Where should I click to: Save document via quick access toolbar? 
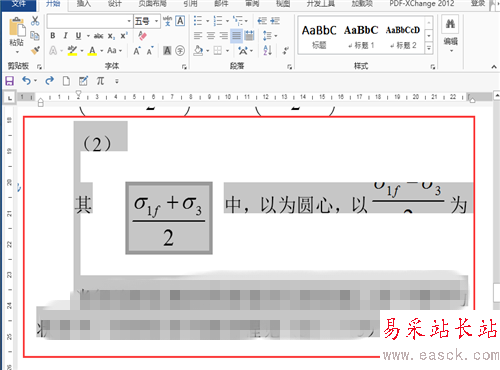point(10,81)
